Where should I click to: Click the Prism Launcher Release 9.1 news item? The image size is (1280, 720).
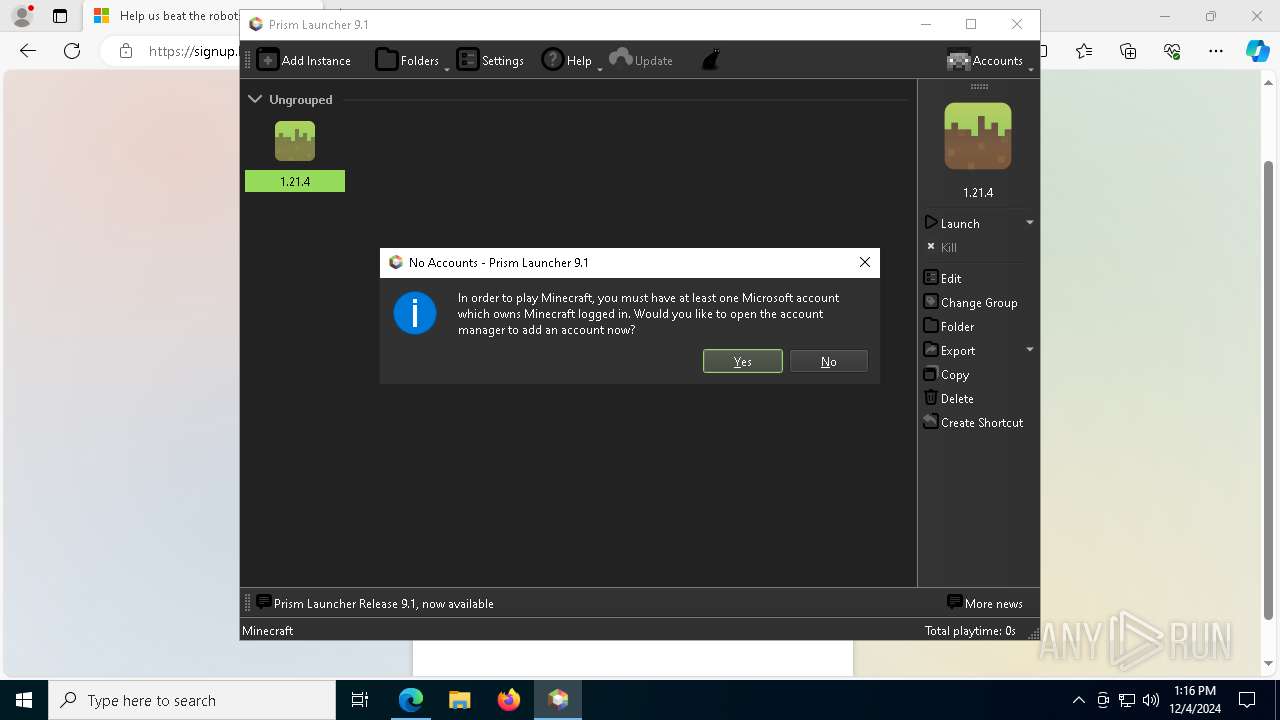[375, 603]
